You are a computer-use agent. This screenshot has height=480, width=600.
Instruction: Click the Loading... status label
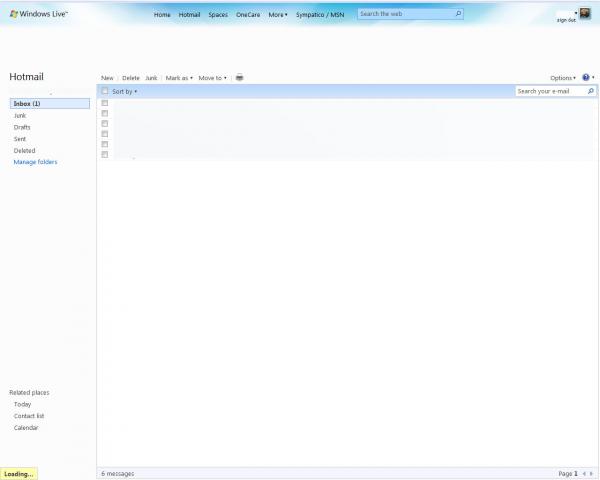[x=19, y=474]
